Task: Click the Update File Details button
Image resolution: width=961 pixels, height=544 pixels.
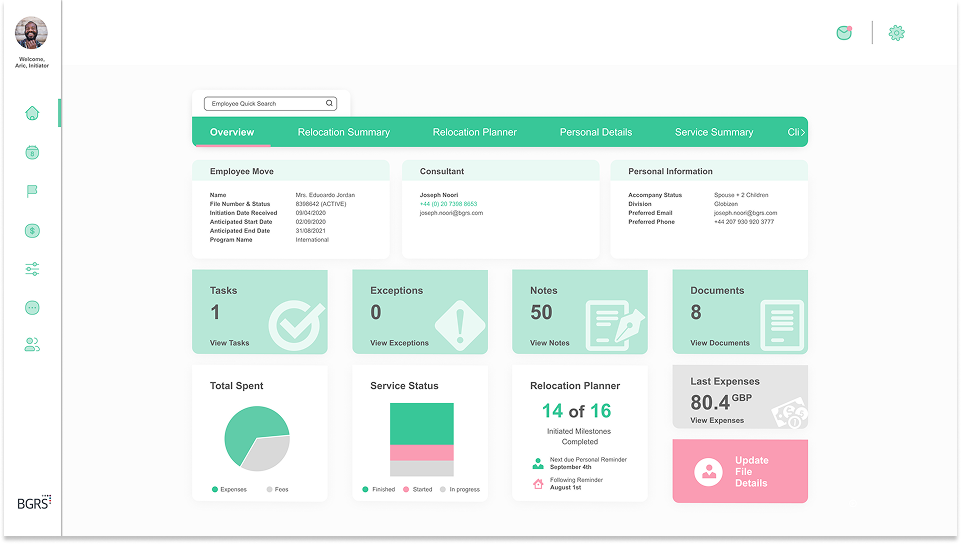Action: [740, 471]
